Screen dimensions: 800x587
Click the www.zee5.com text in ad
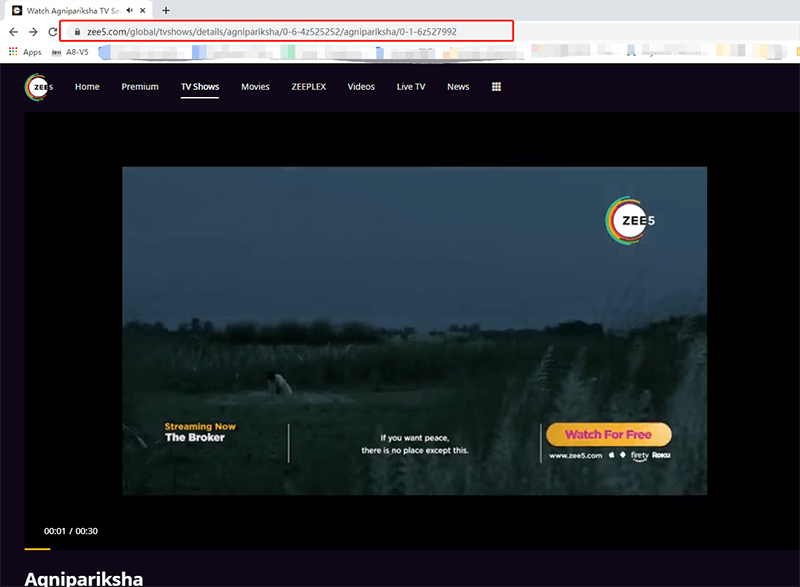point(576,455)
